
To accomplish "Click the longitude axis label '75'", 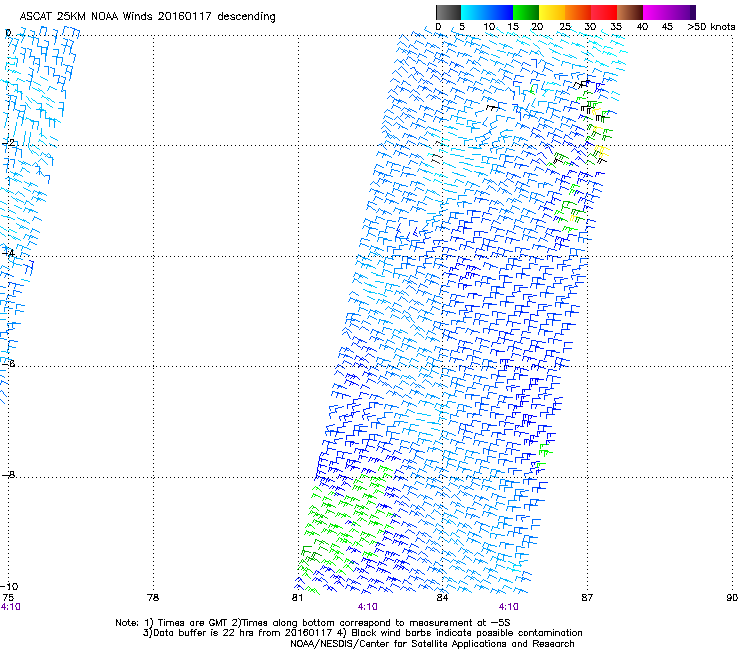I will [8, 597].
